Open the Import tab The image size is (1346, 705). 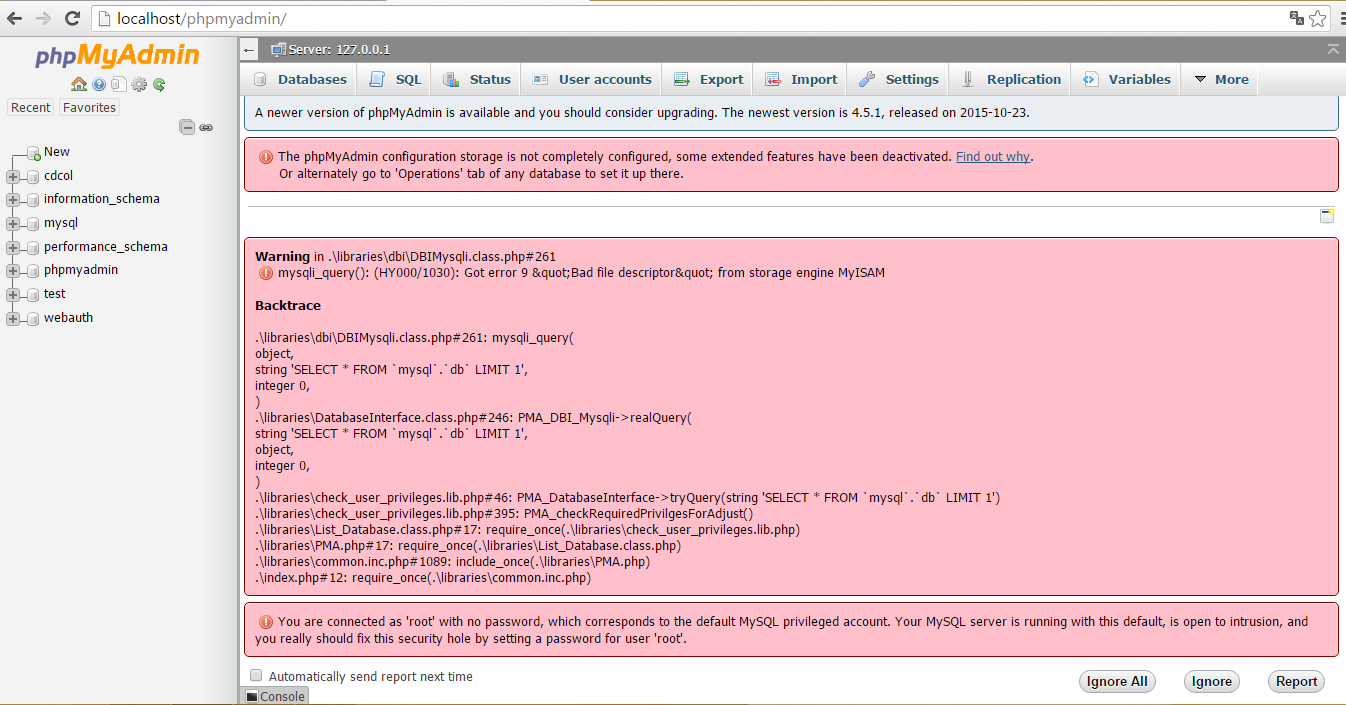coord(800,80)
